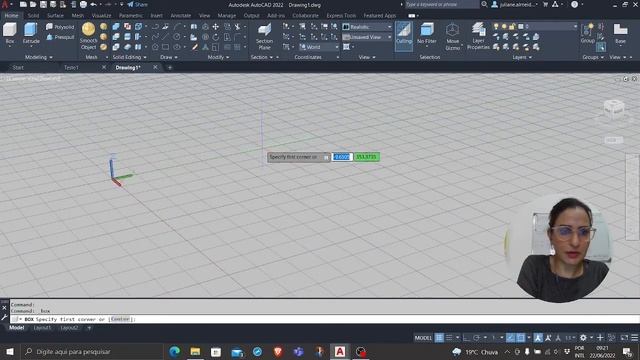The width and height of the screenshot is (640, 360).
Task: Click the No Filter selection tool
Action: pos(427,33)
